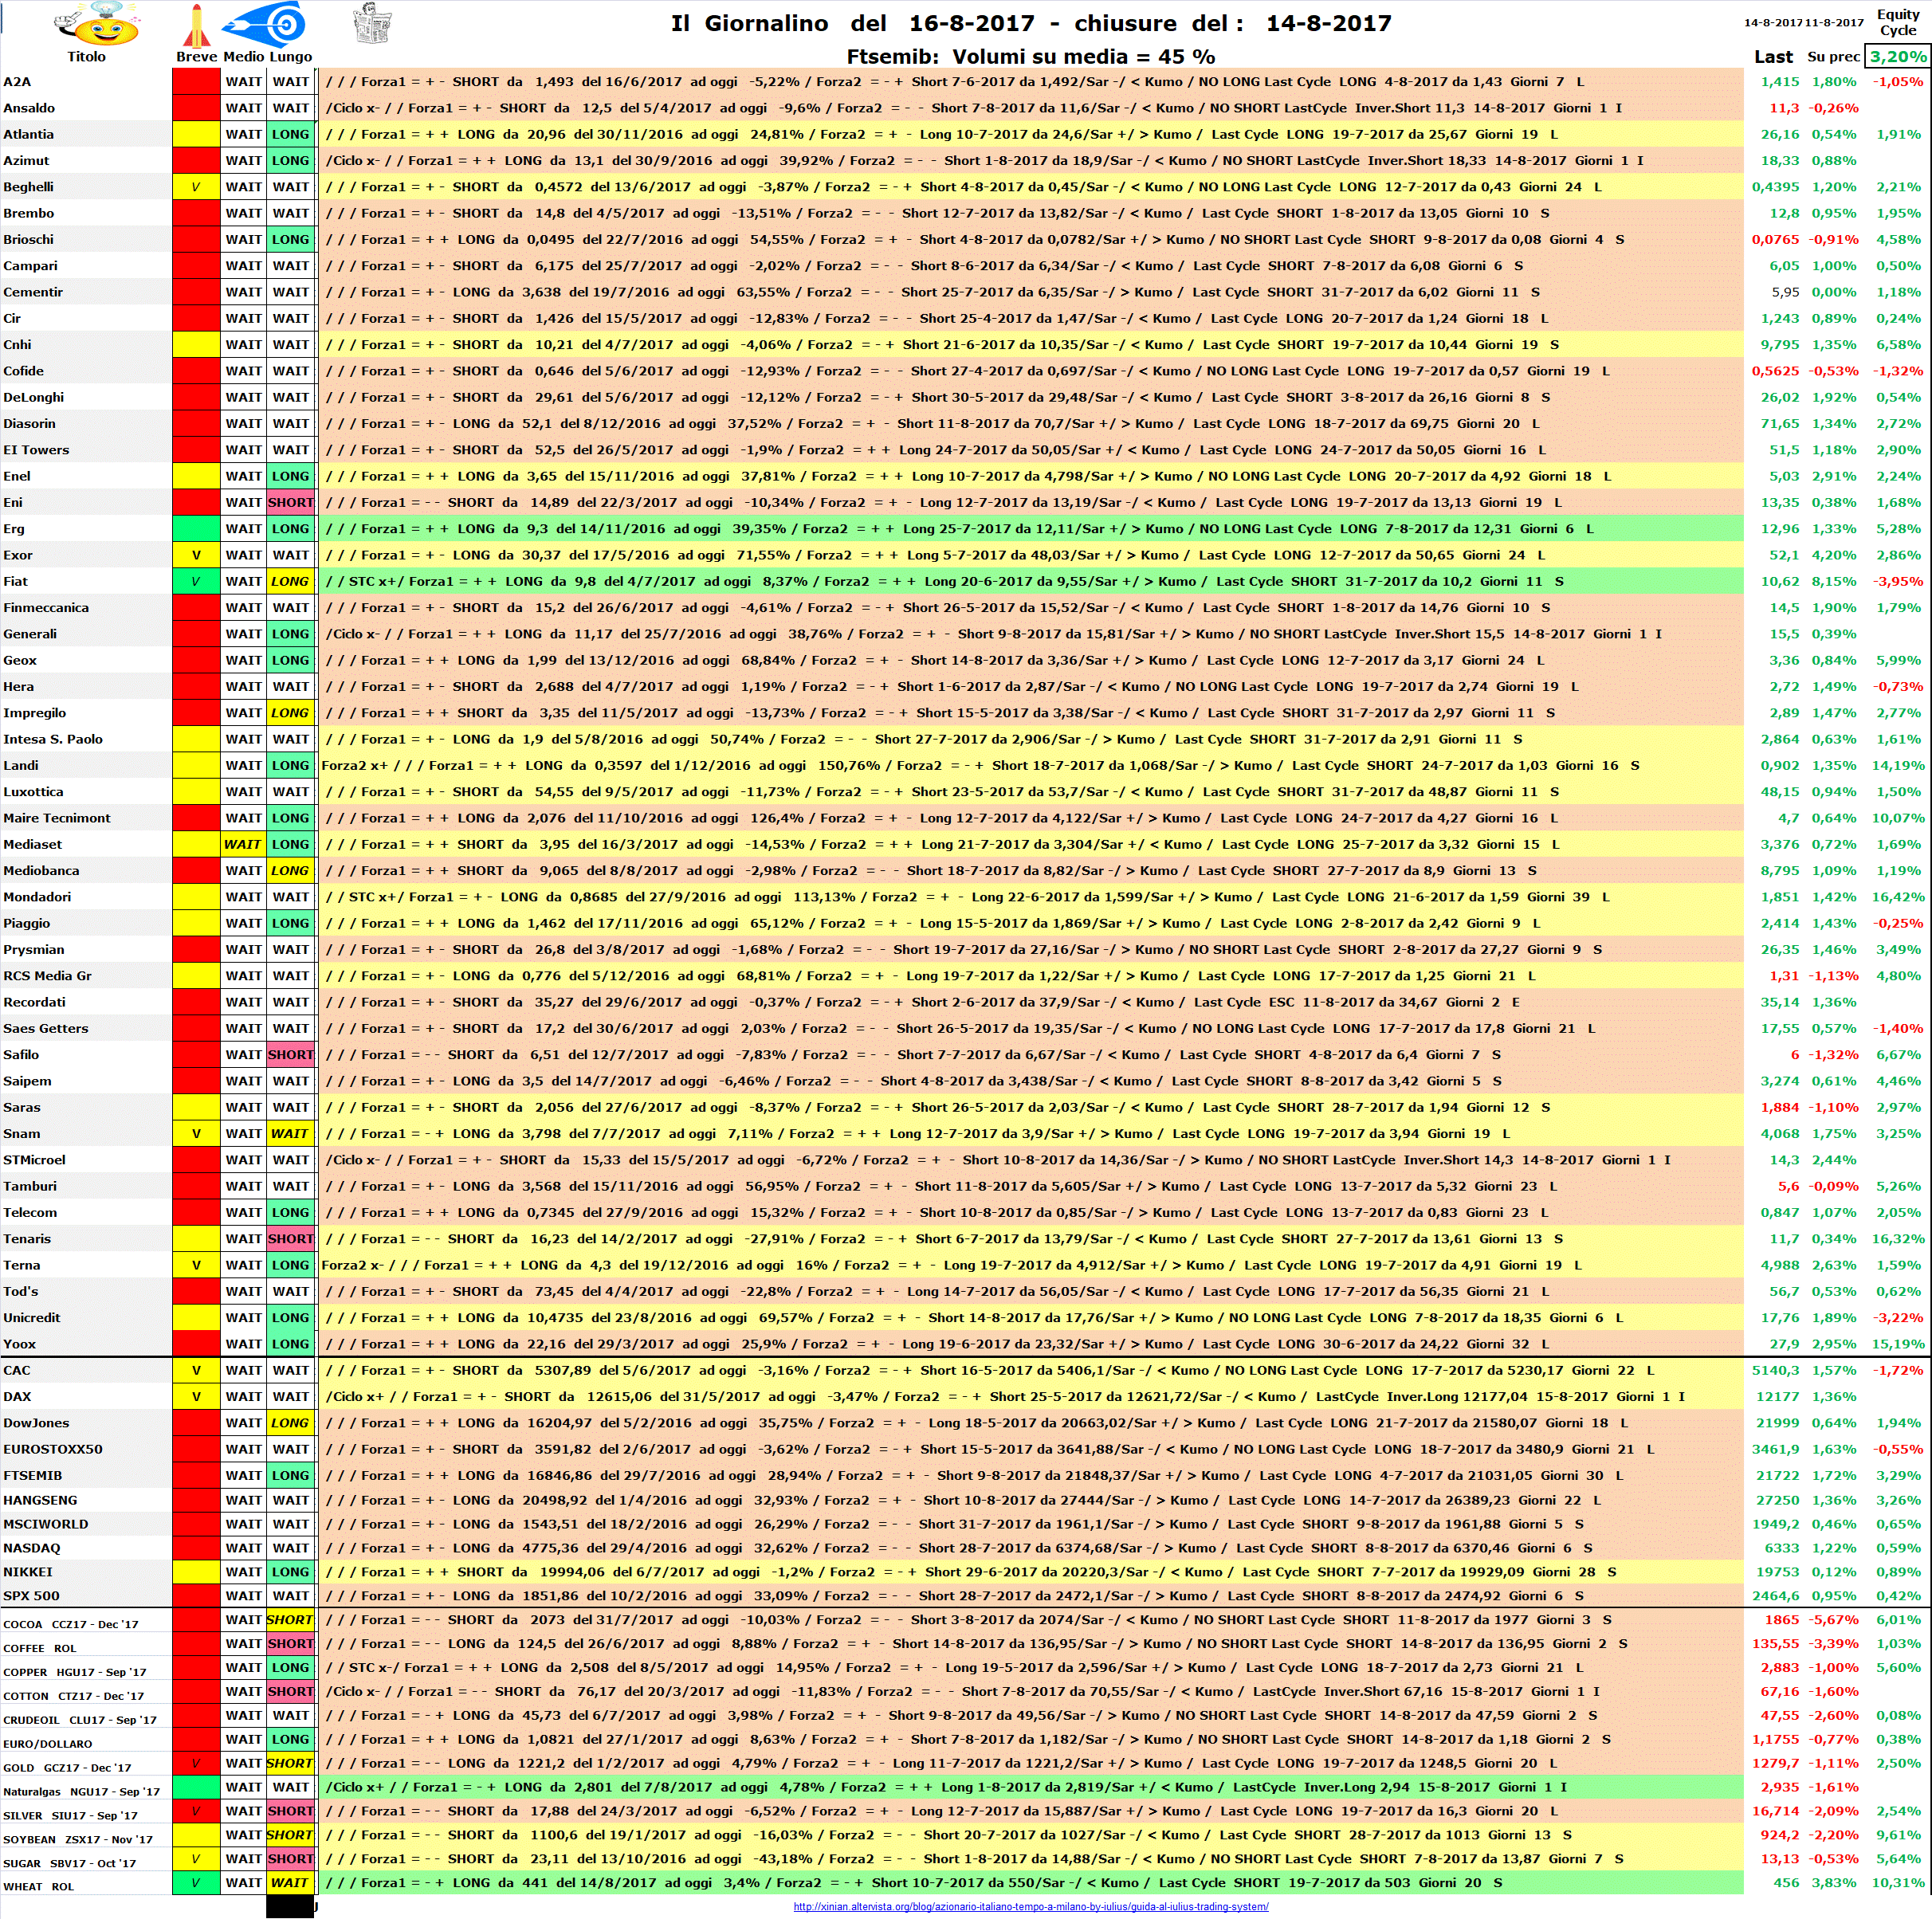Open the xinian.altervista.org guide link at bottom
This screenshot has height=1919, width=1932.
coord(1031,1906)
